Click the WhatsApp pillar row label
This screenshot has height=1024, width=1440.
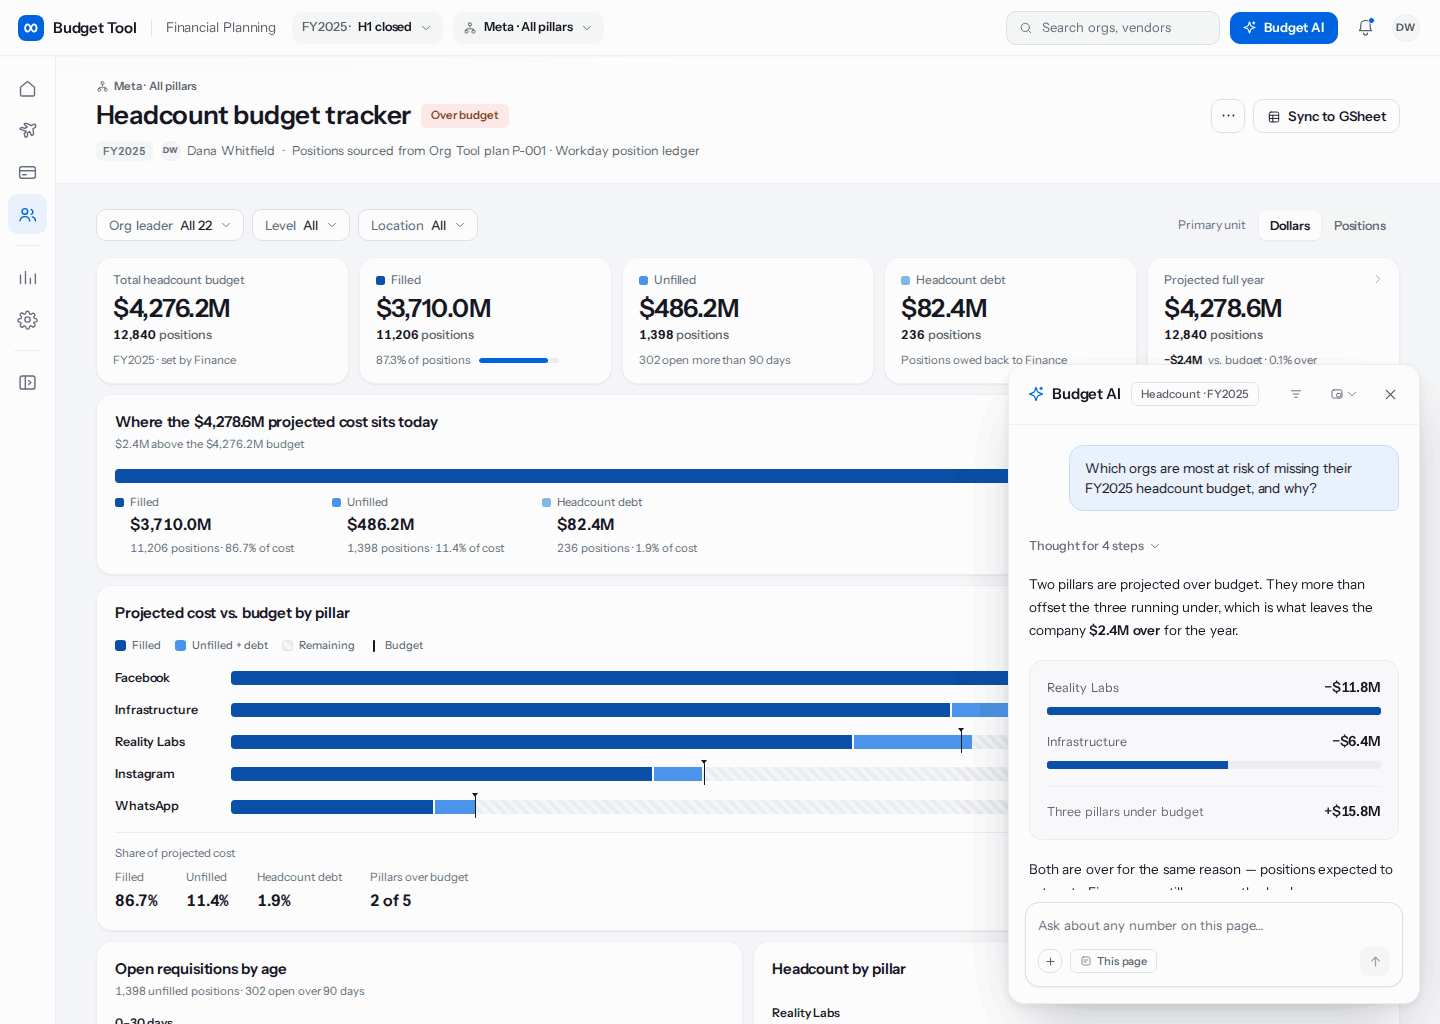(147, 806)
